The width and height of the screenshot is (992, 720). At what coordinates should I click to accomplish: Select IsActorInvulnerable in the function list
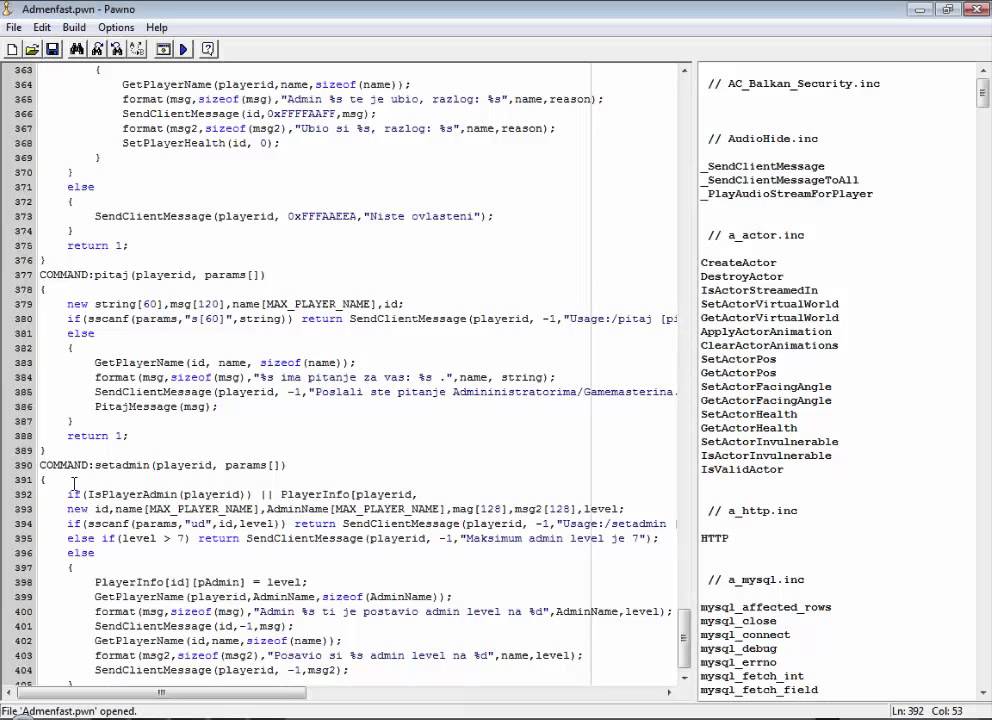coord(766,456)
